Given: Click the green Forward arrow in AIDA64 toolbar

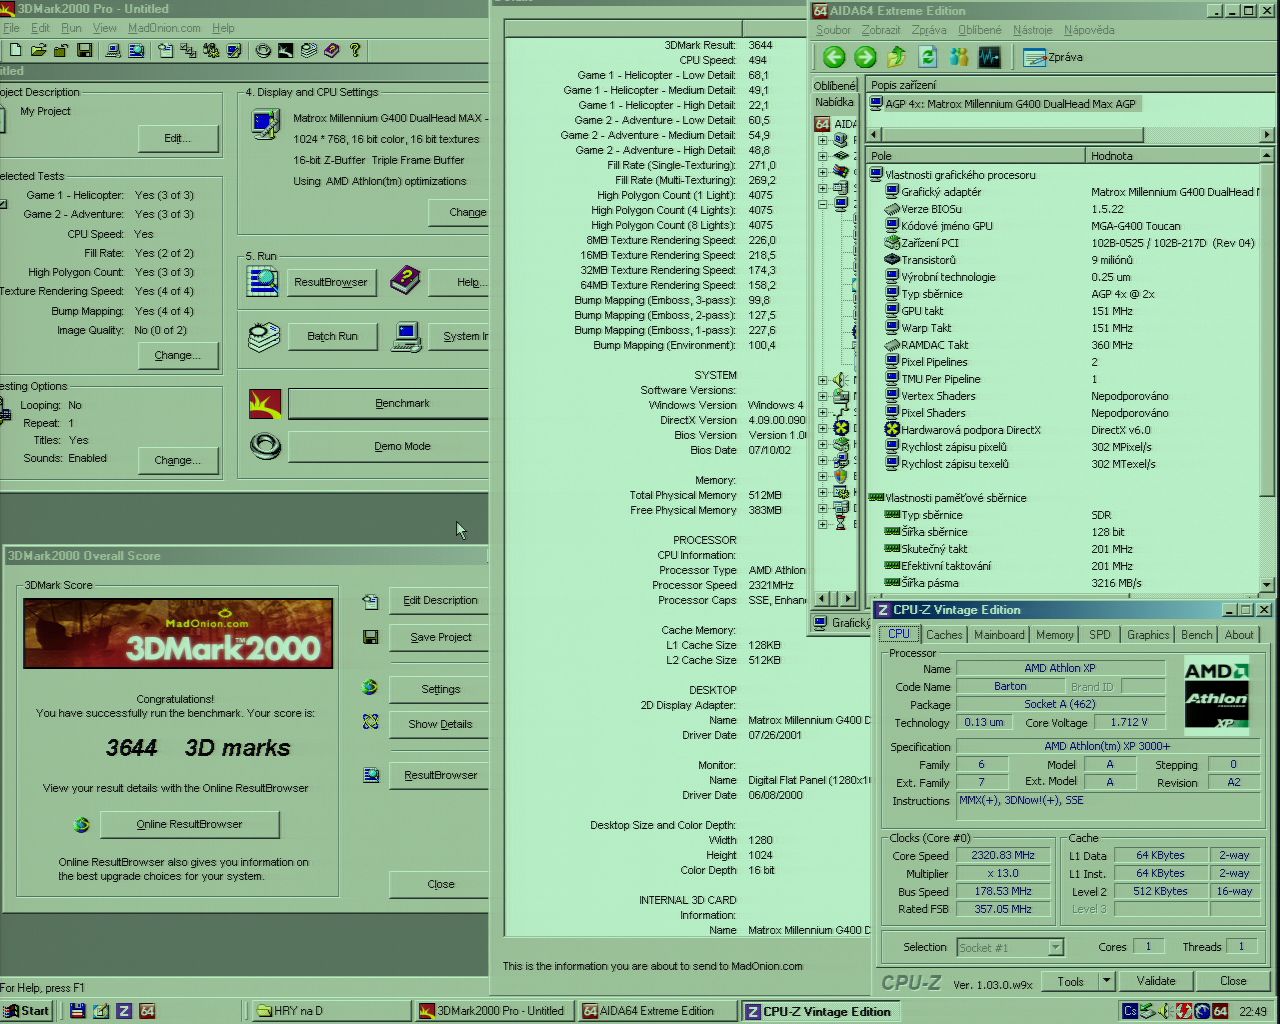Looking at the screenshot, I should tap(865, 57).
